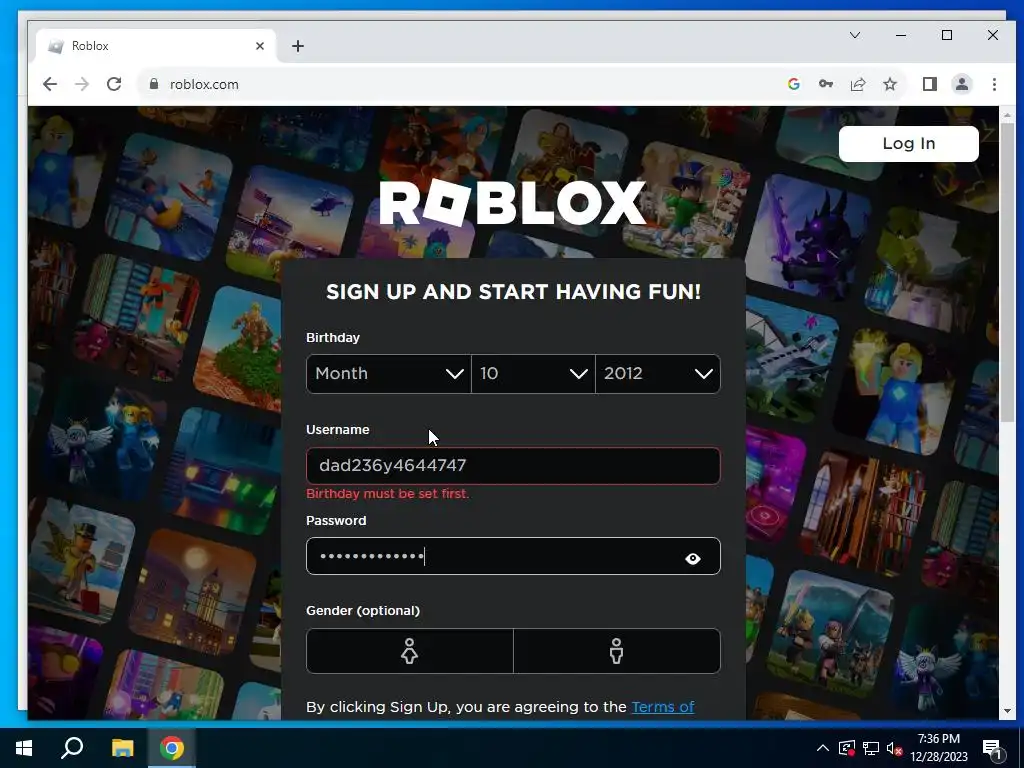Open Chrome side panel
Screen dimensions: 1024x768
pyautogui.click(x=929, y=84)
